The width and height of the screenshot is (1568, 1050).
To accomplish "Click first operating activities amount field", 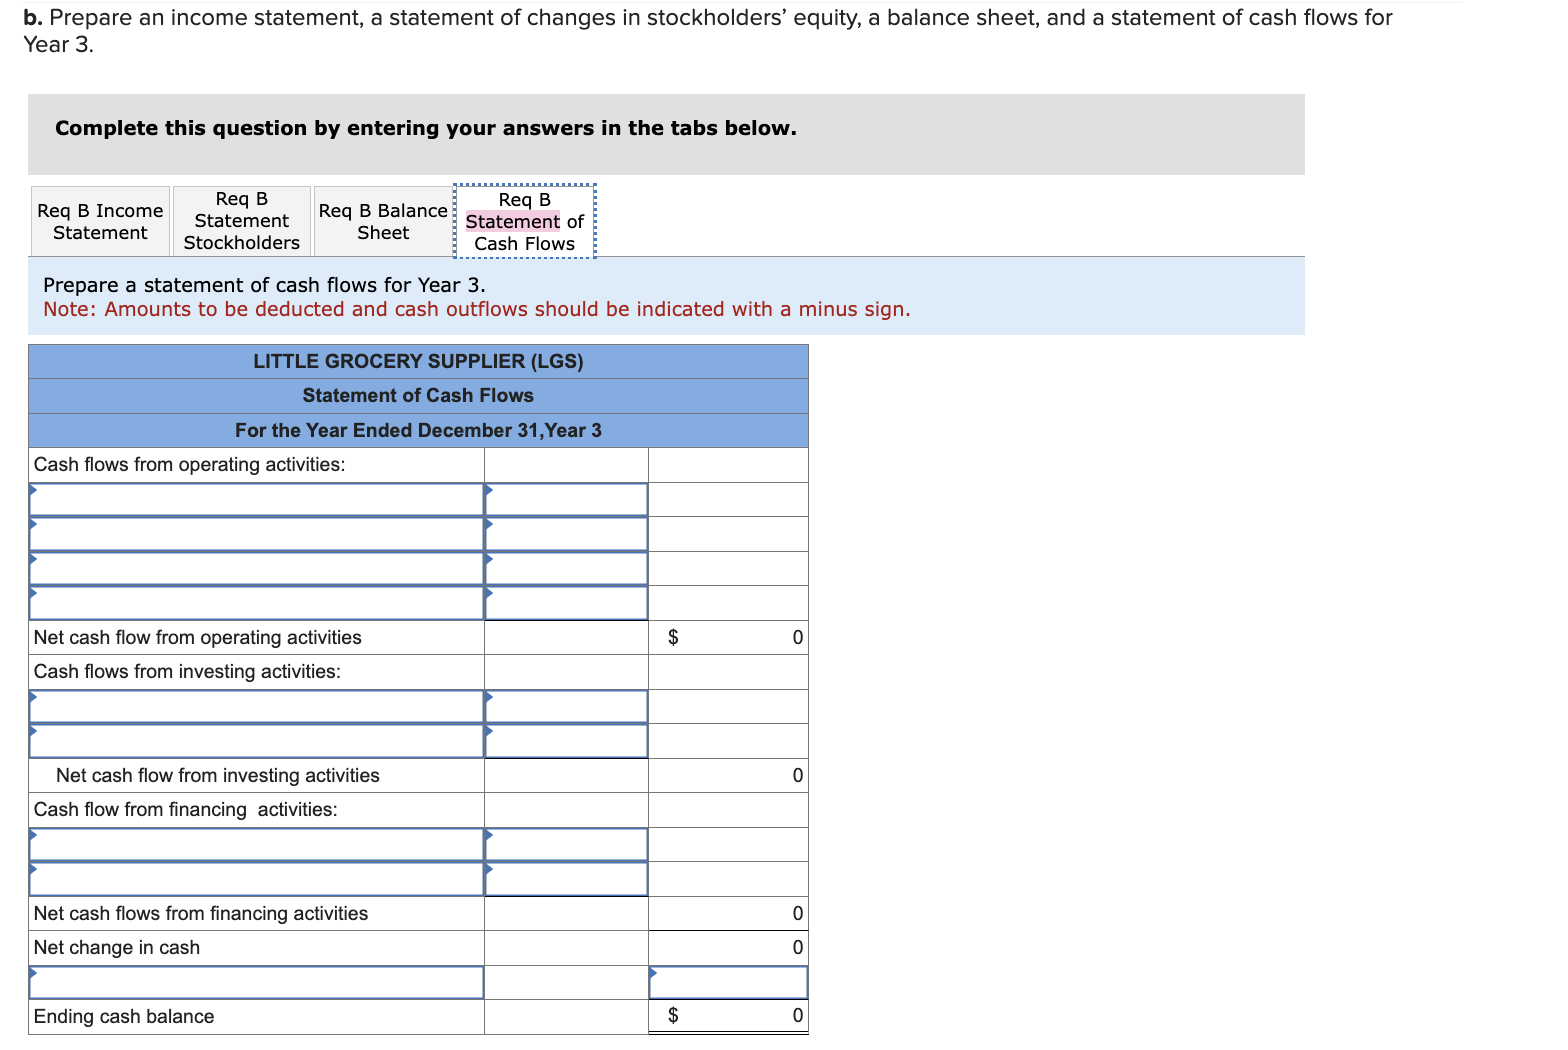I will (x=566, y=499).
